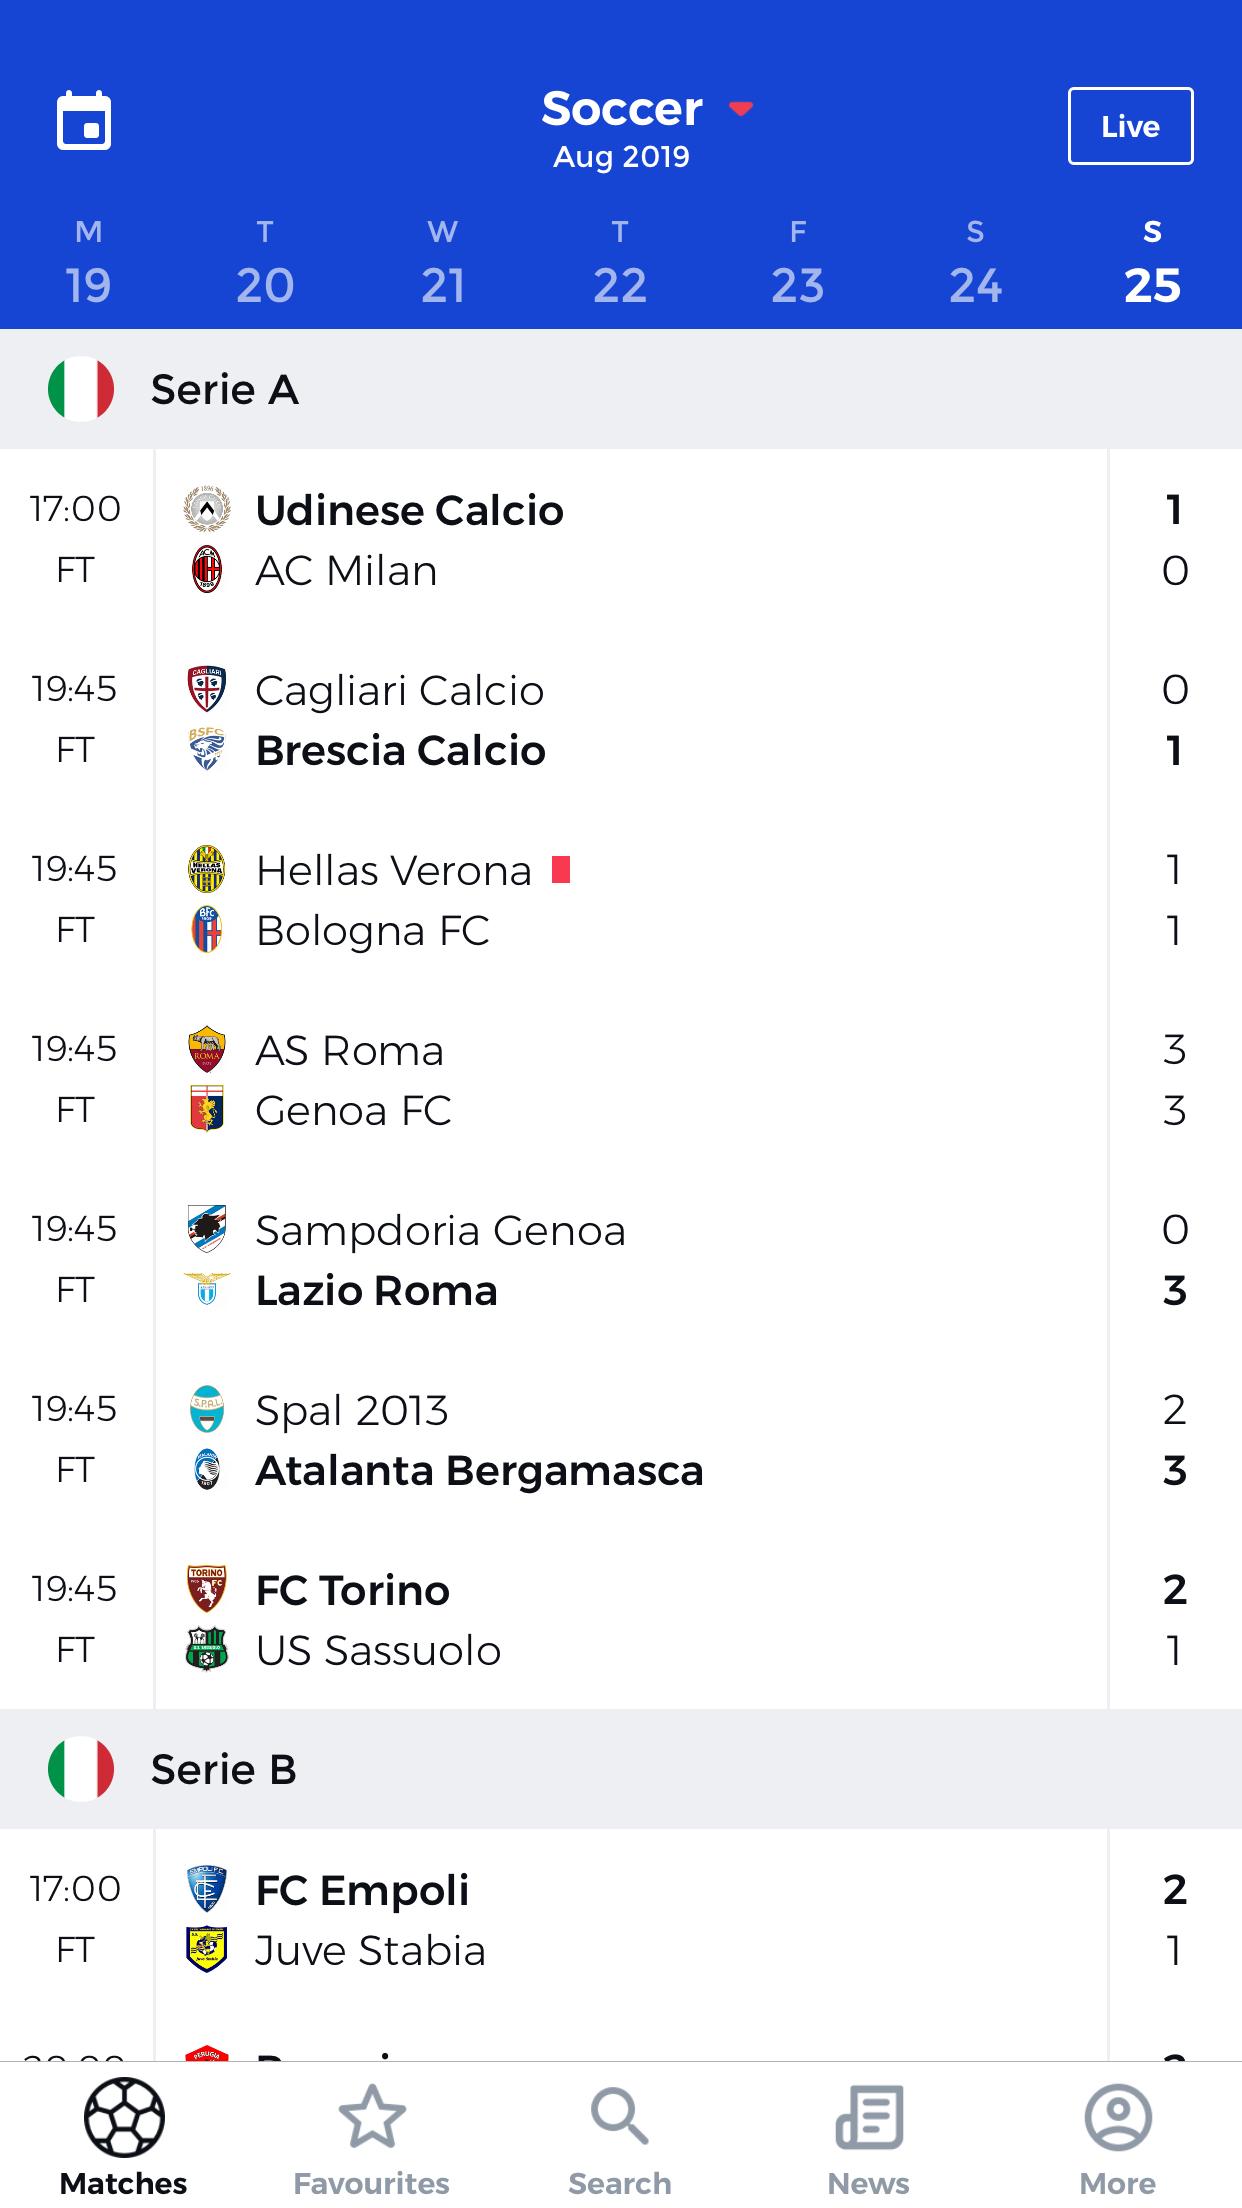Collapse the Serie A league header
Screen dimensions: 1242x2208
[621, 389]
